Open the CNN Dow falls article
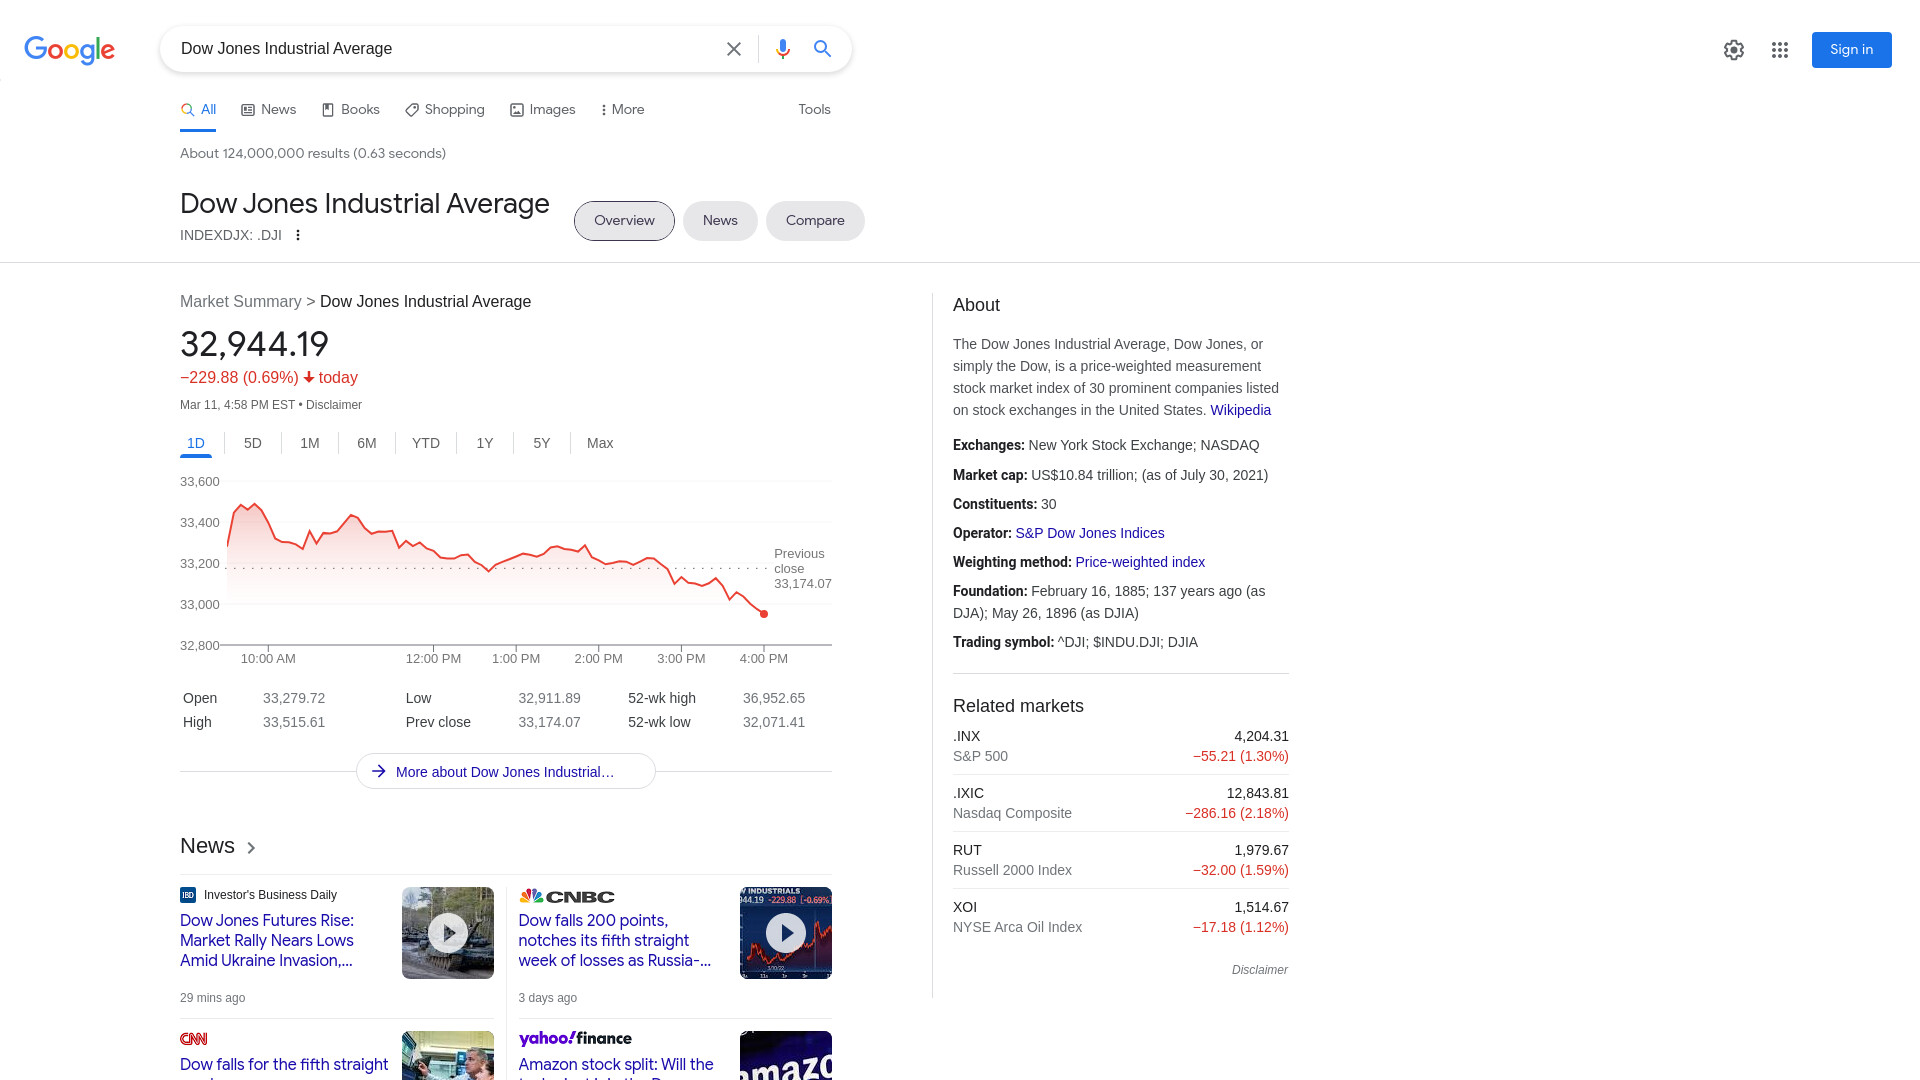This screenshot has width=1920, height=1080. point(284,1068)
